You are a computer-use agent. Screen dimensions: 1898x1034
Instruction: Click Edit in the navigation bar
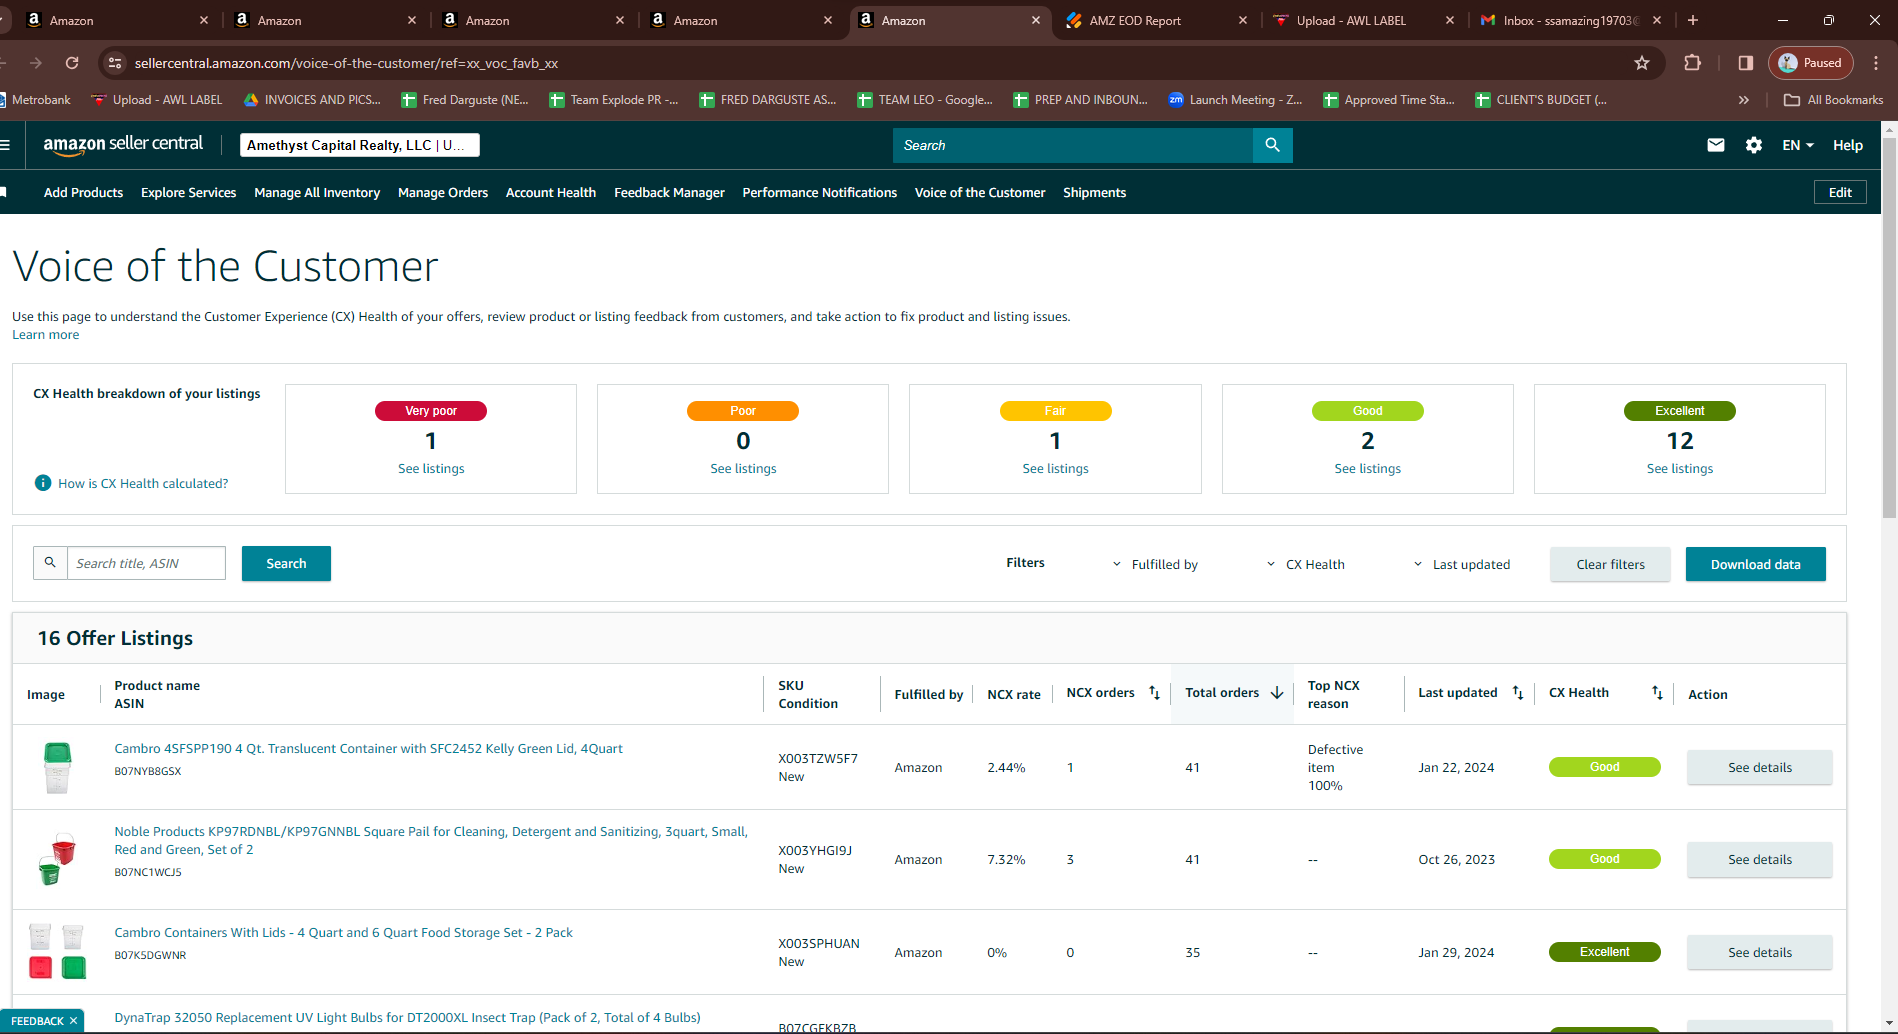(1840, 193)
